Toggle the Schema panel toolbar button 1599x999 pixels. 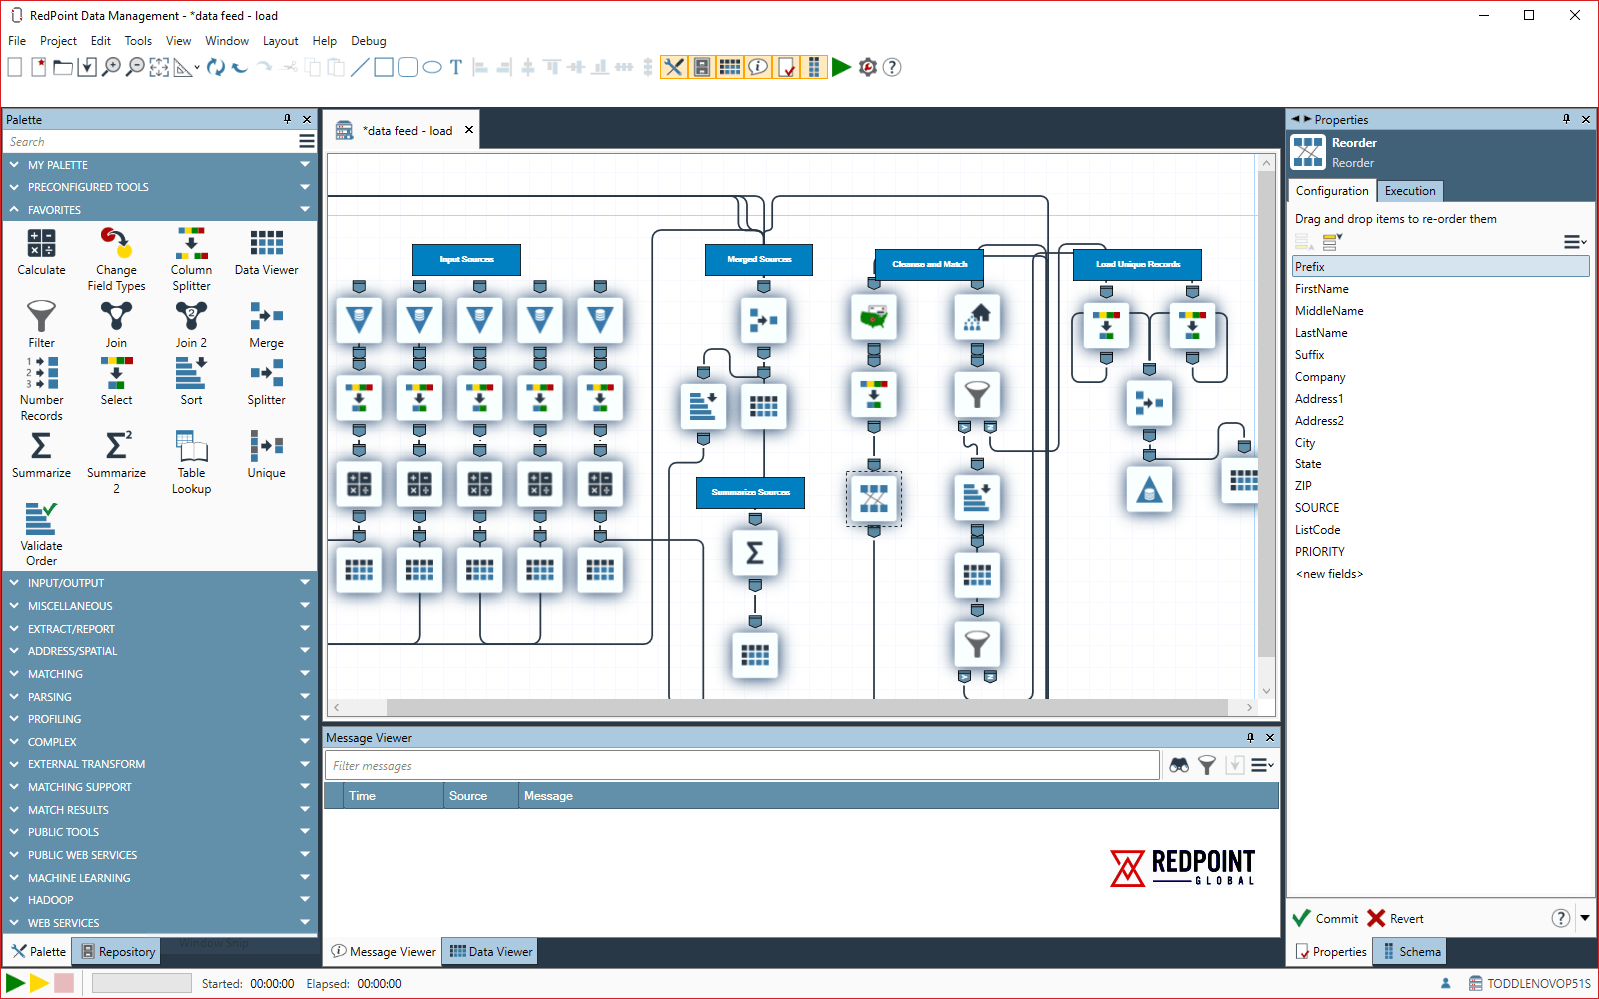click(814, 67)
